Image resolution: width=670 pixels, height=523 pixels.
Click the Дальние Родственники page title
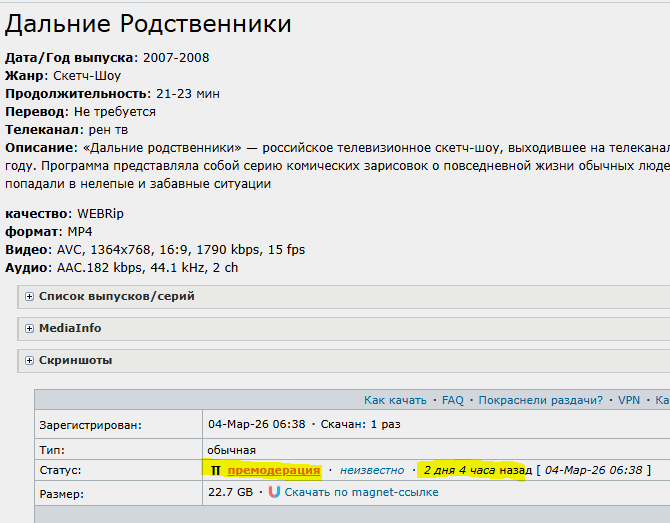pyautogui.click(x=149, y=23)
